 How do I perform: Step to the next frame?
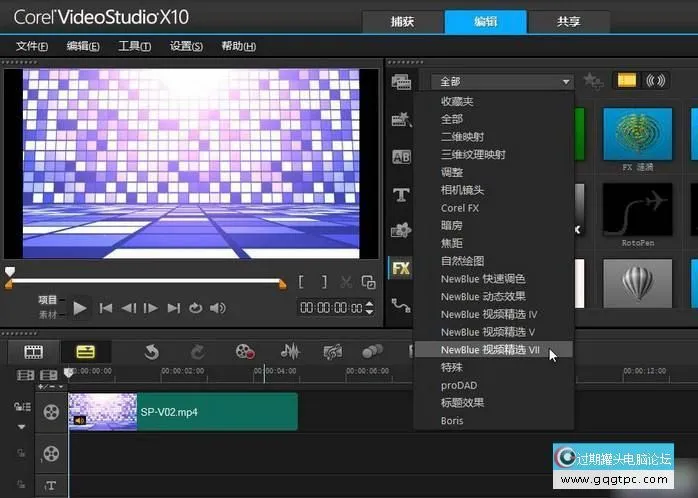151,308
